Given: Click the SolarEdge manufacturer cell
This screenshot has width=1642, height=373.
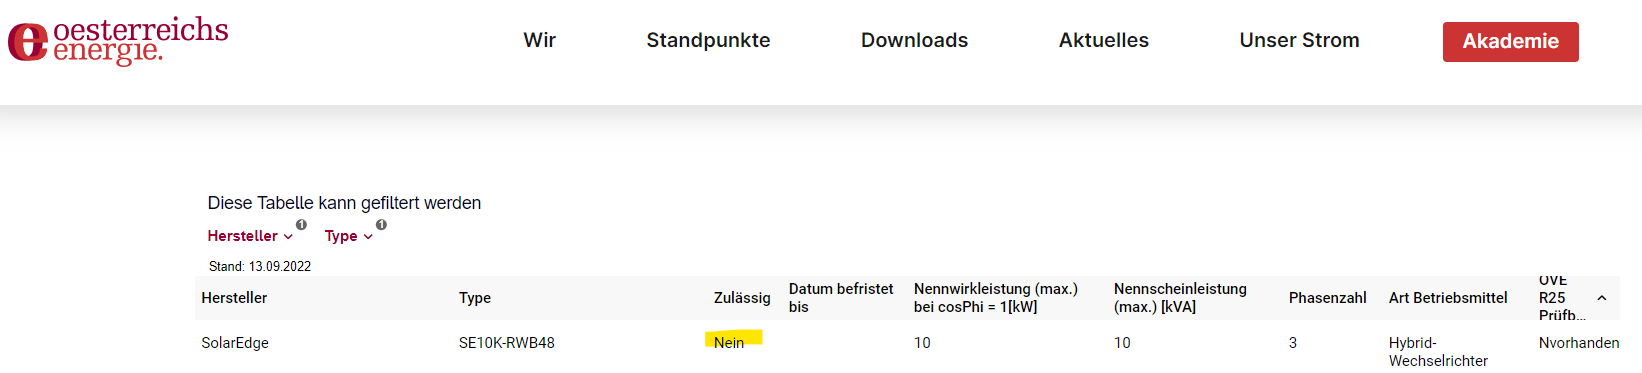Looking at the screenshot, I should point(235,343).
